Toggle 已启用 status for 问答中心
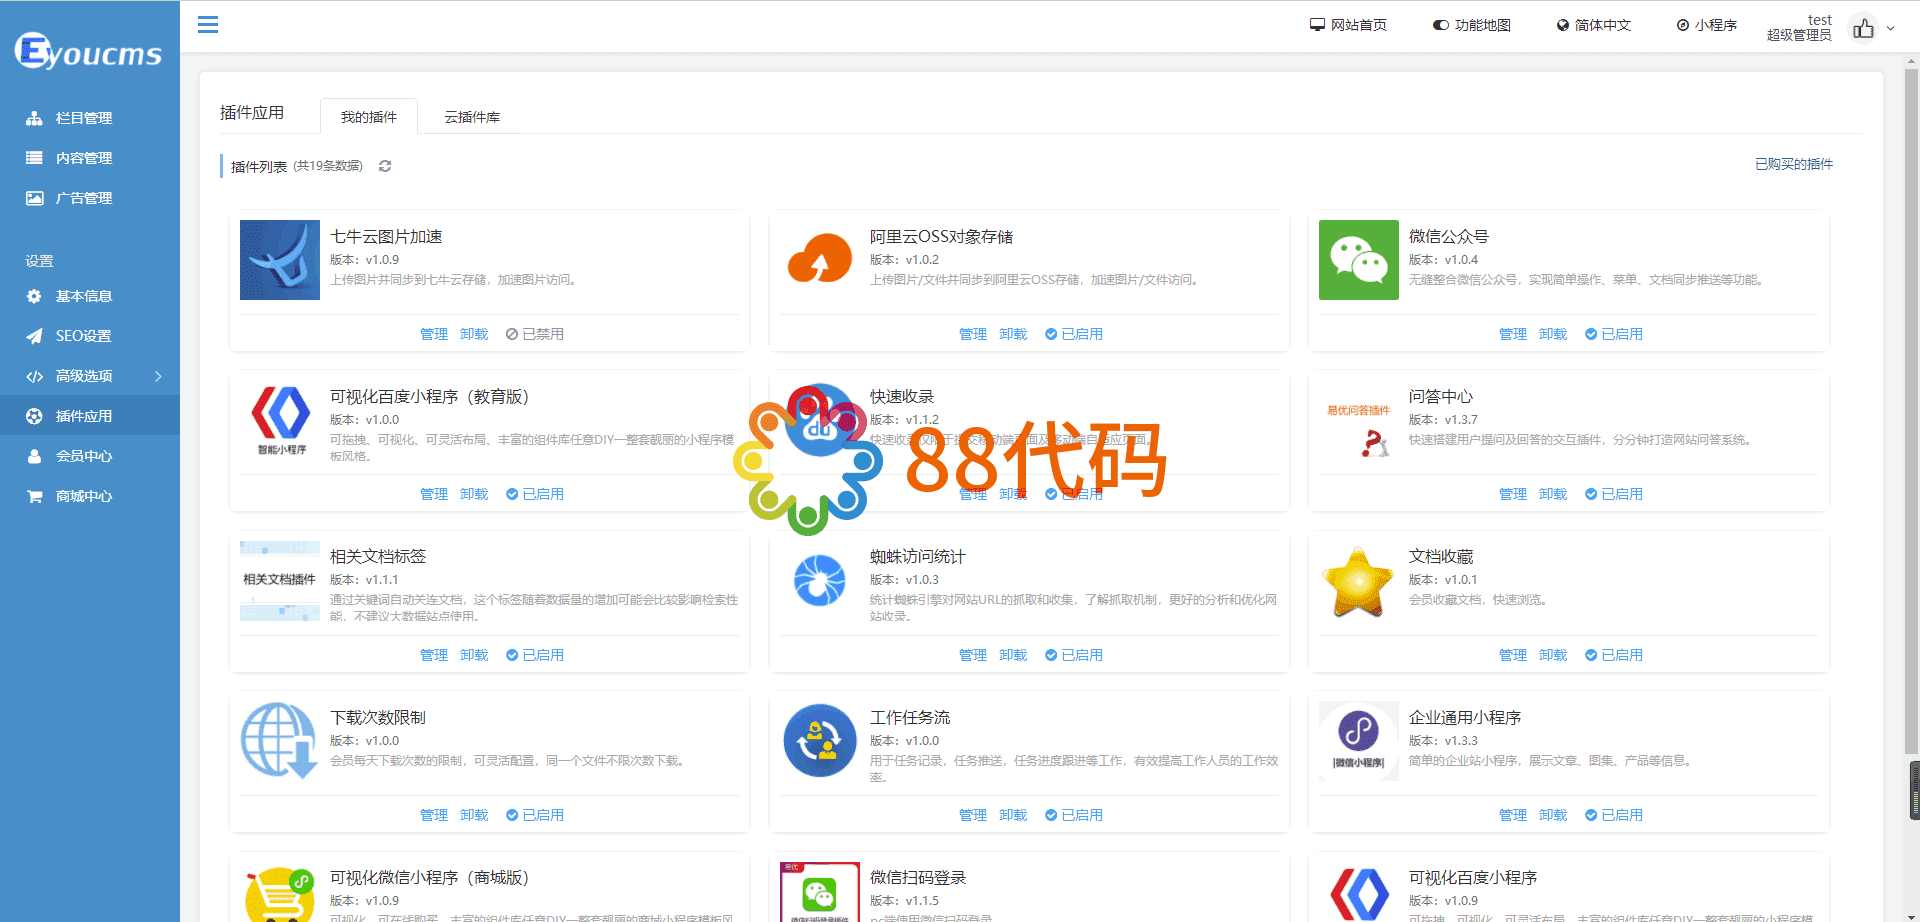Screen dimensions: 1920x922 click(1614, 494)
